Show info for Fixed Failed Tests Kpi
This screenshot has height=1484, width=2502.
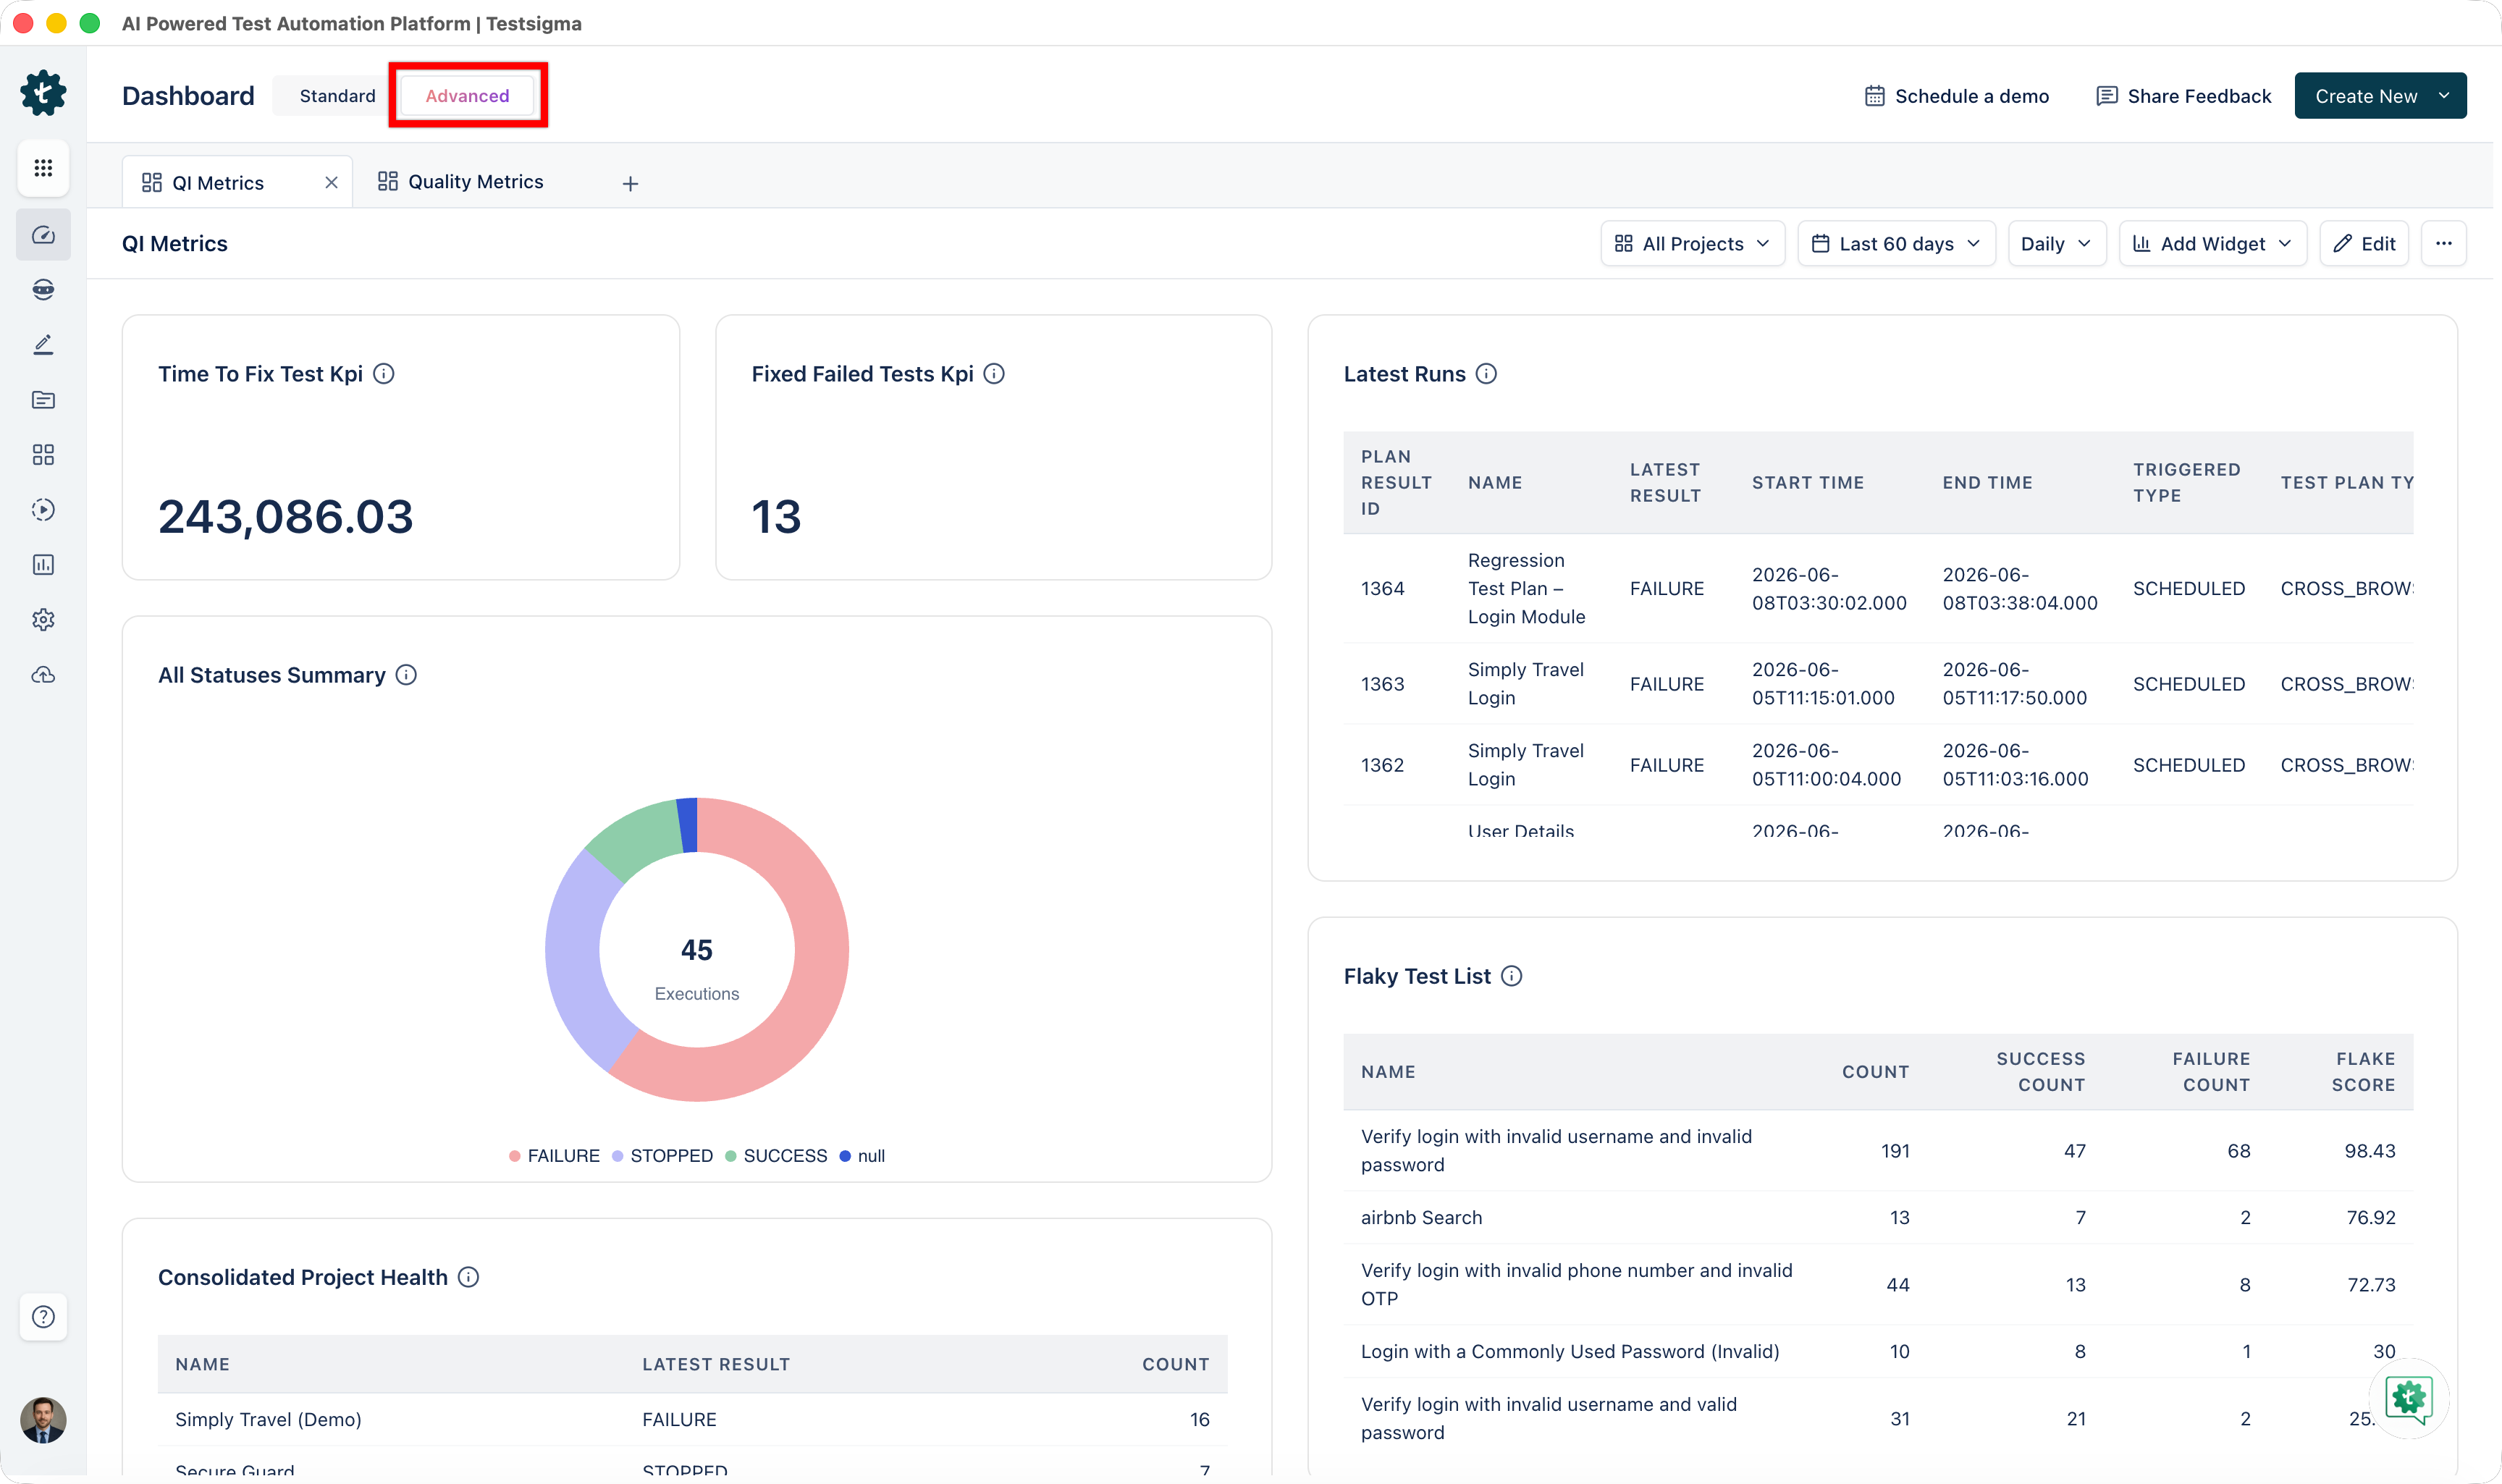coord(994,374)
